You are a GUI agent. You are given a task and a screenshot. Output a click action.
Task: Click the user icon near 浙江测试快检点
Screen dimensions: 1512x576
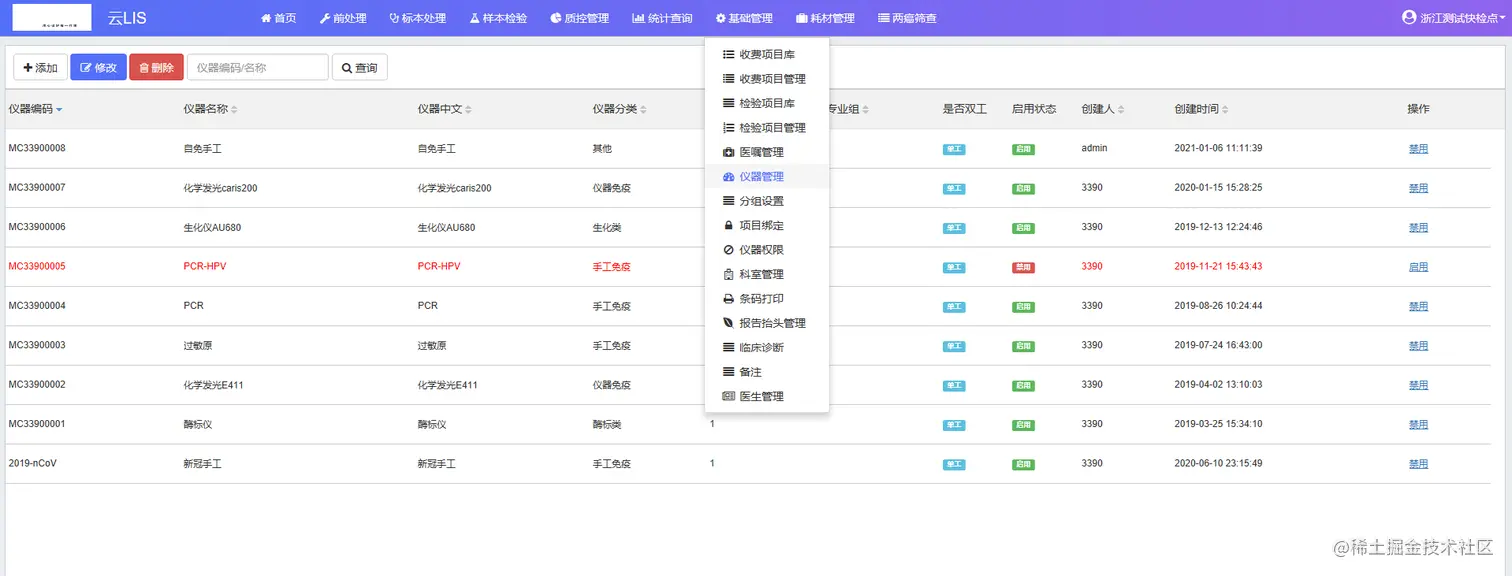click(x=1409, y=16)
